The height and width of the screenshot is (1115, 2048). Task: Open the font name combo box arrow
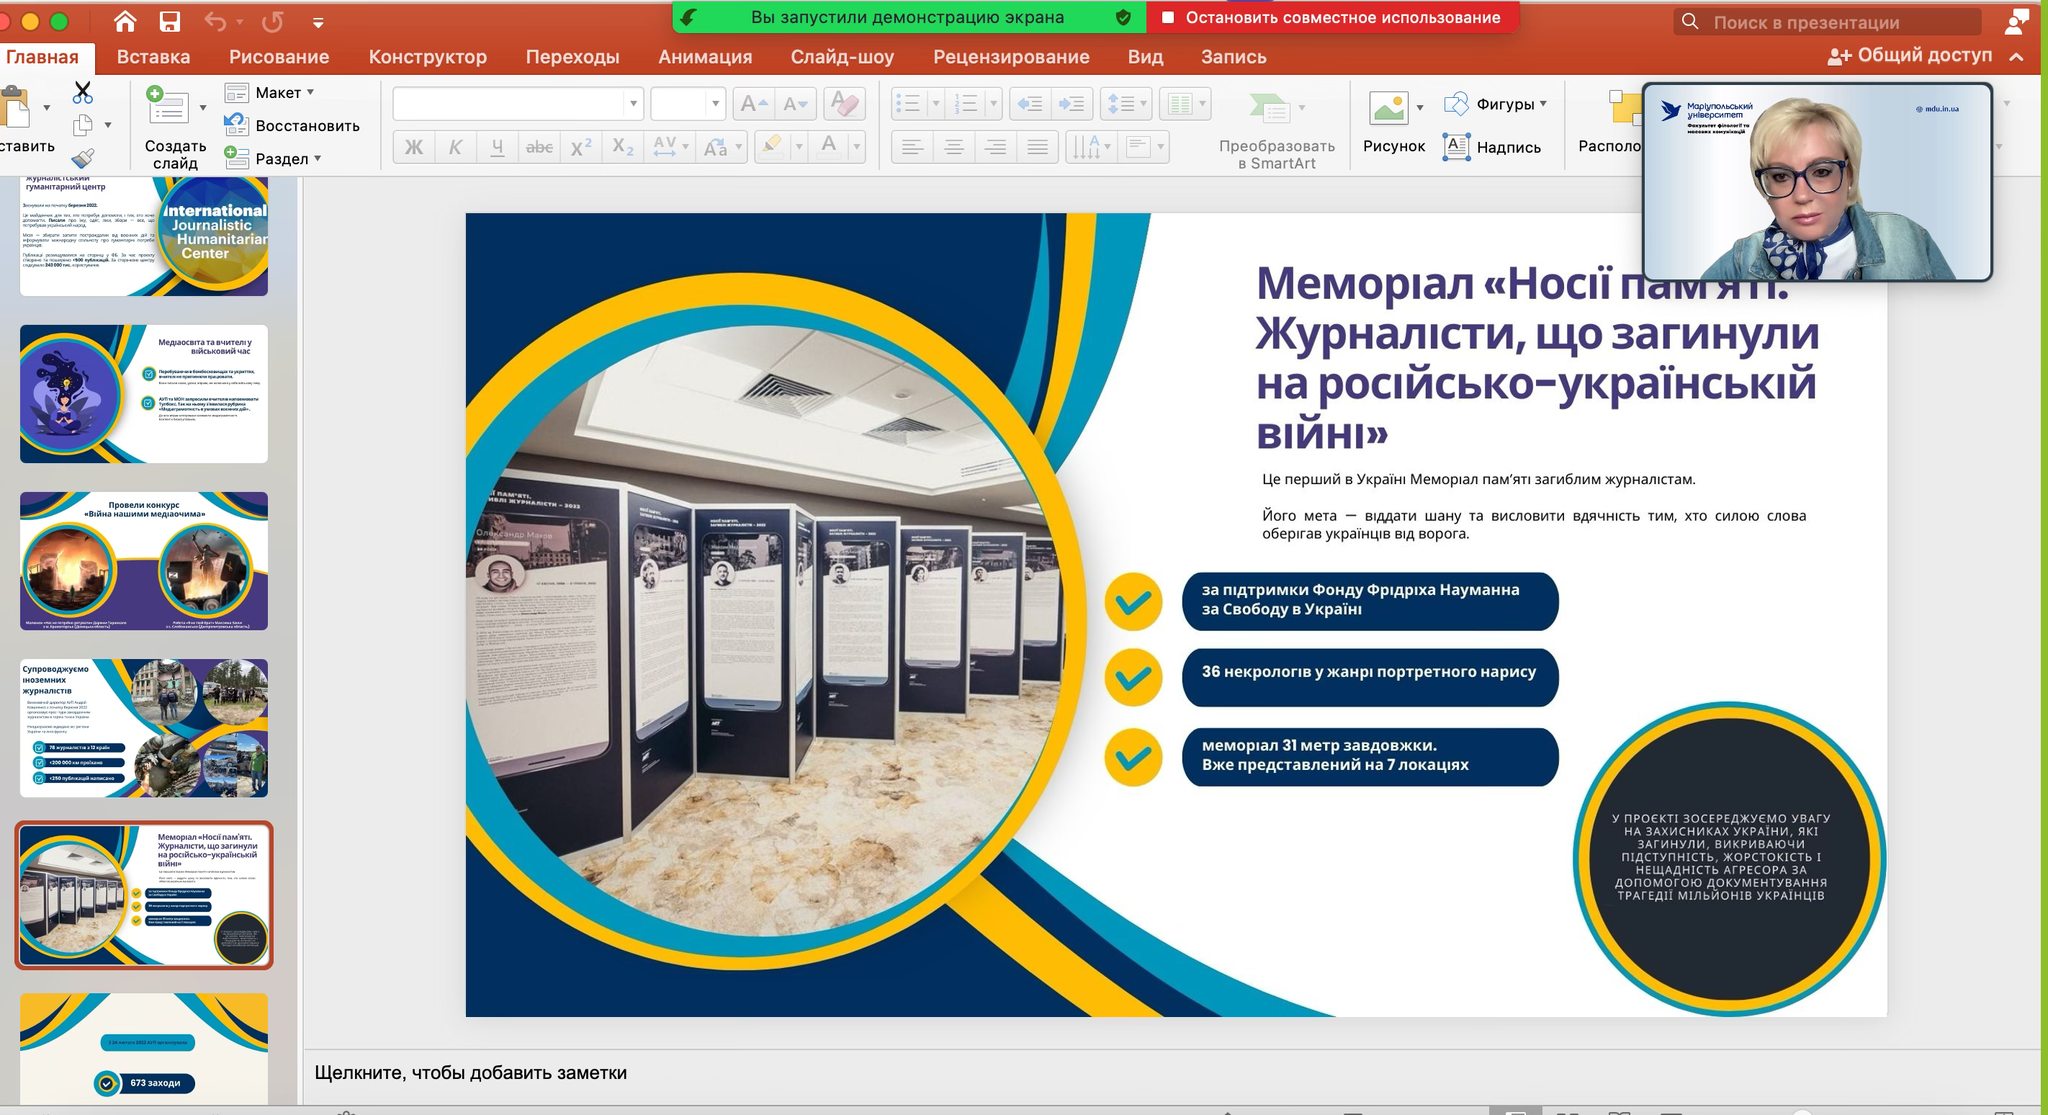633,103
